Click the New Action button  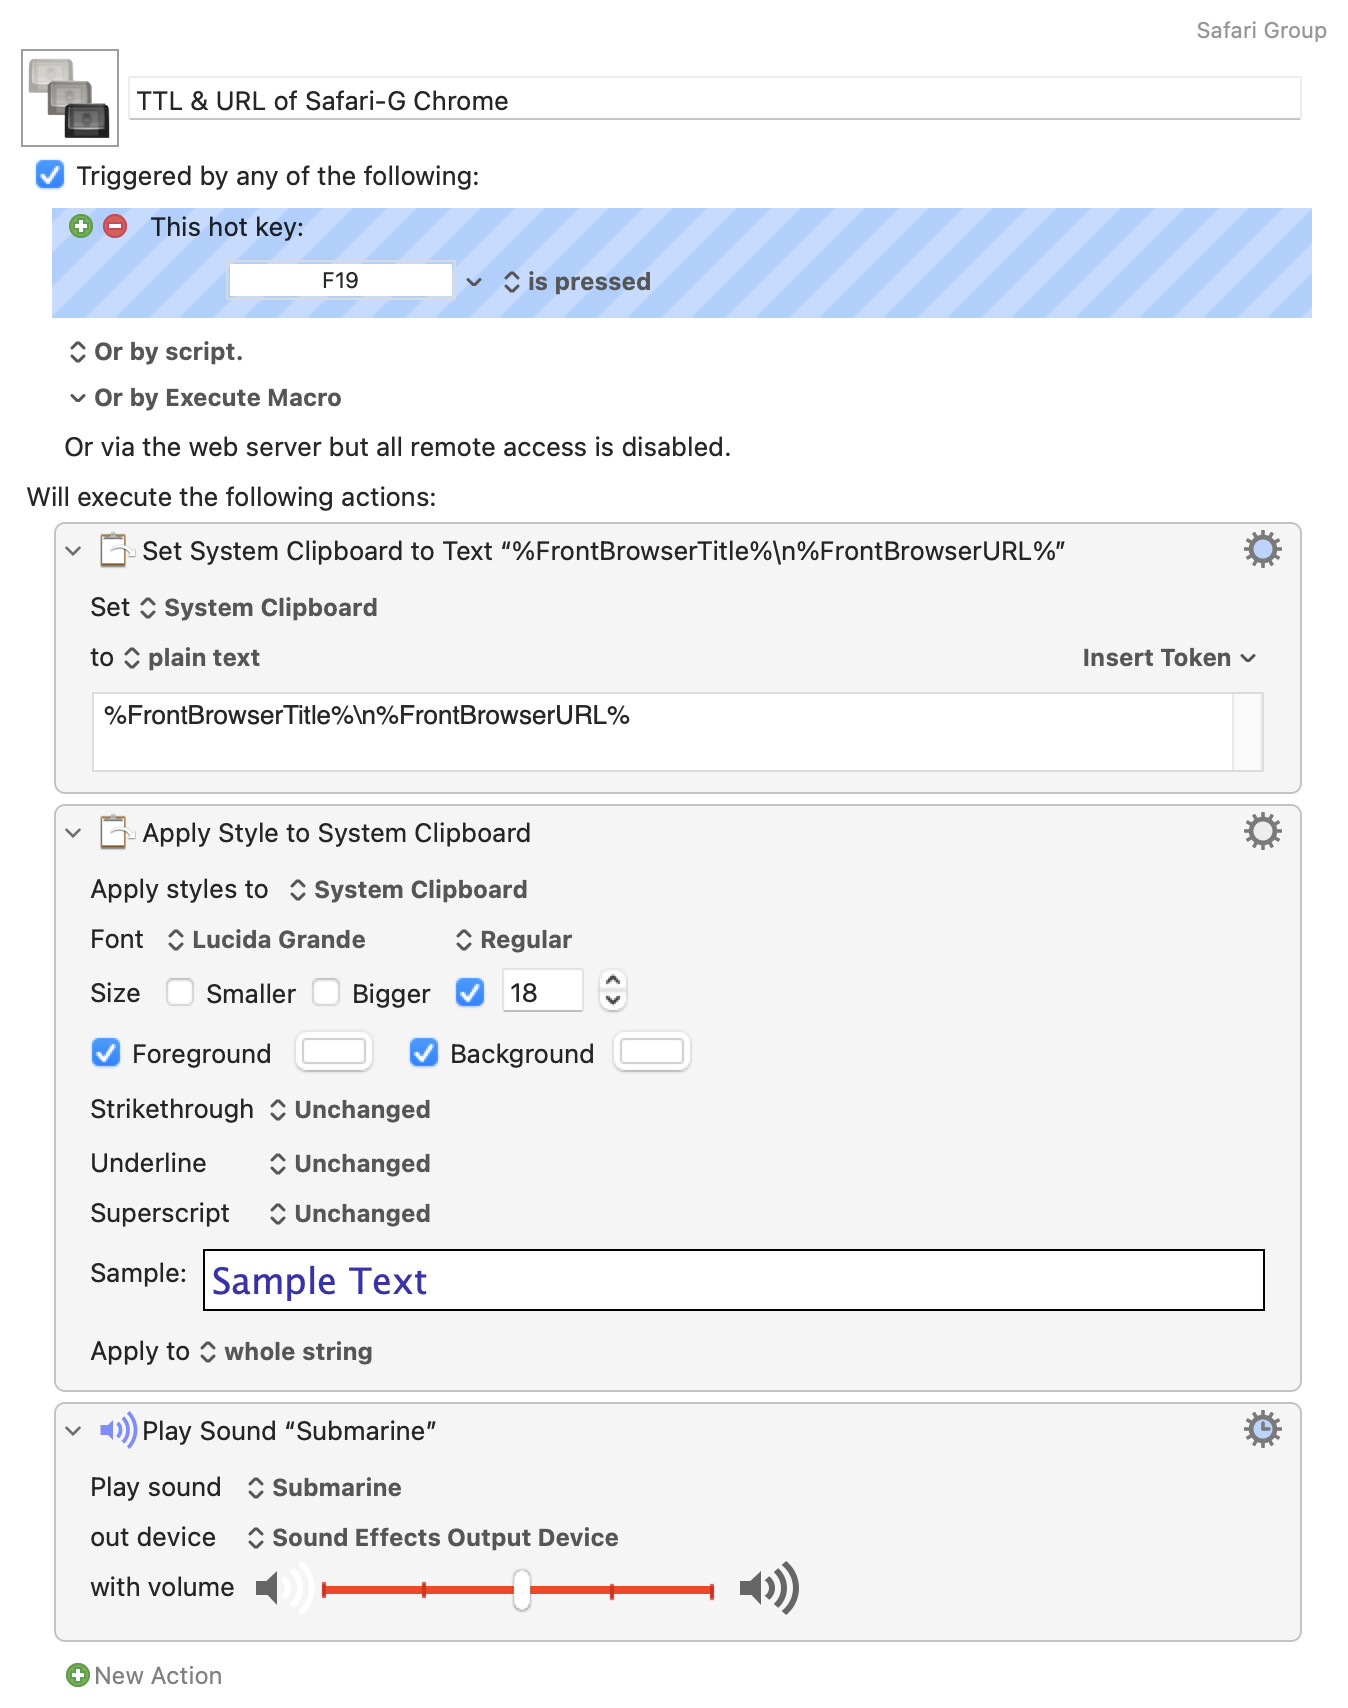point(144,1675)
